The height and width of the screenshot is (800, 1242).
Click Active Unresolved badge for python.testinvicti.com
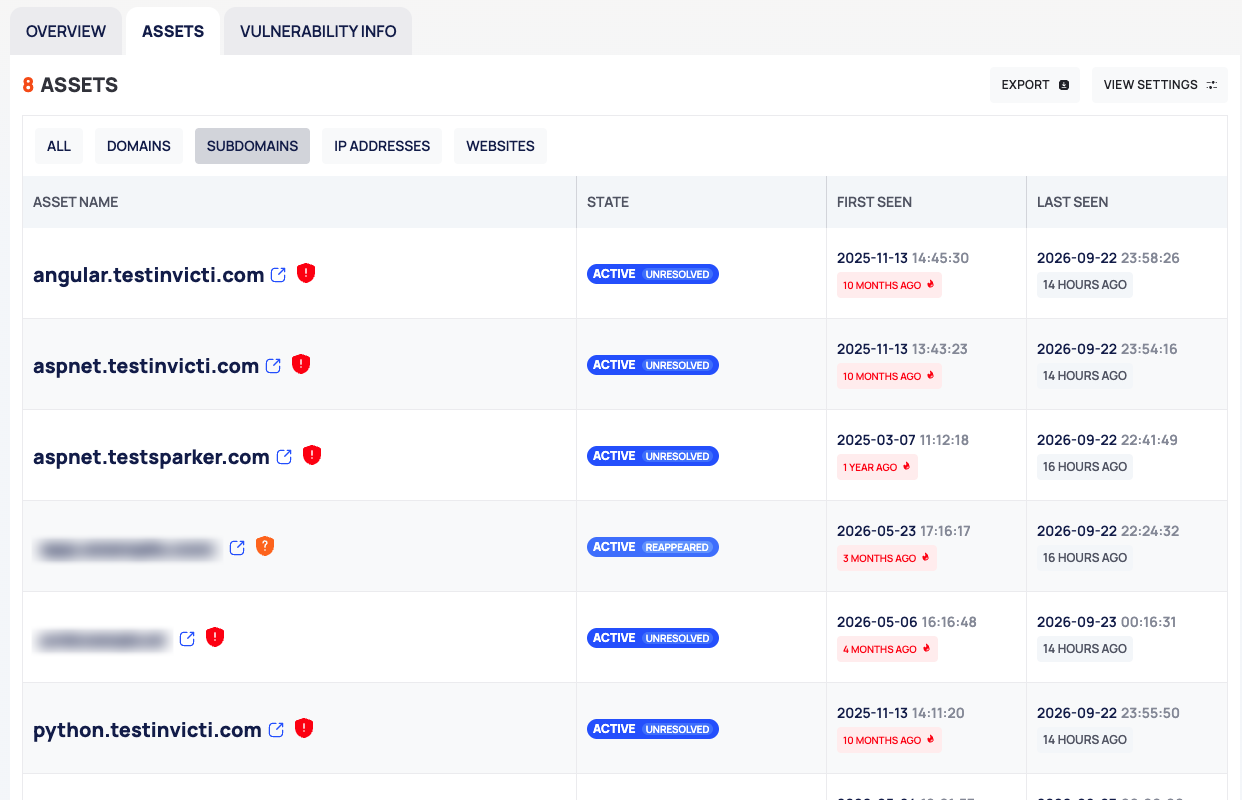point(653,729)
